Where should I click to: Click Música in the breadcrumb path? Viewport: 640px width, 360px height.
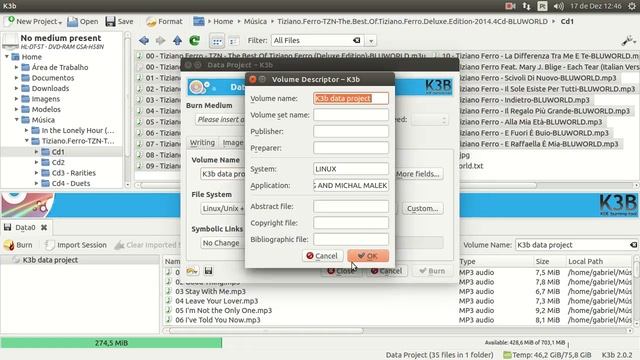pos(255,21)
